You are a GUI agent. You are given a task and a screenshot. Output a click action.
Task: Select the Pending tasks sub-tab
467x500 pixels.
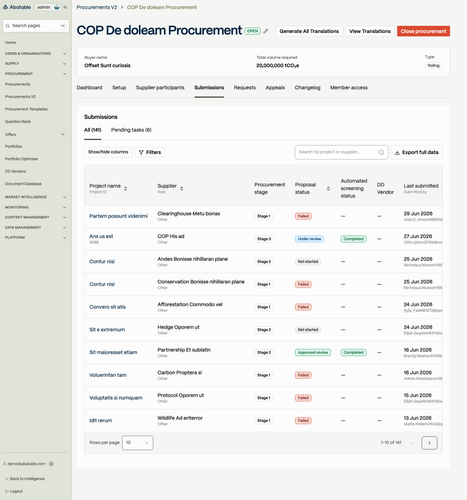[x=131, y=130]
